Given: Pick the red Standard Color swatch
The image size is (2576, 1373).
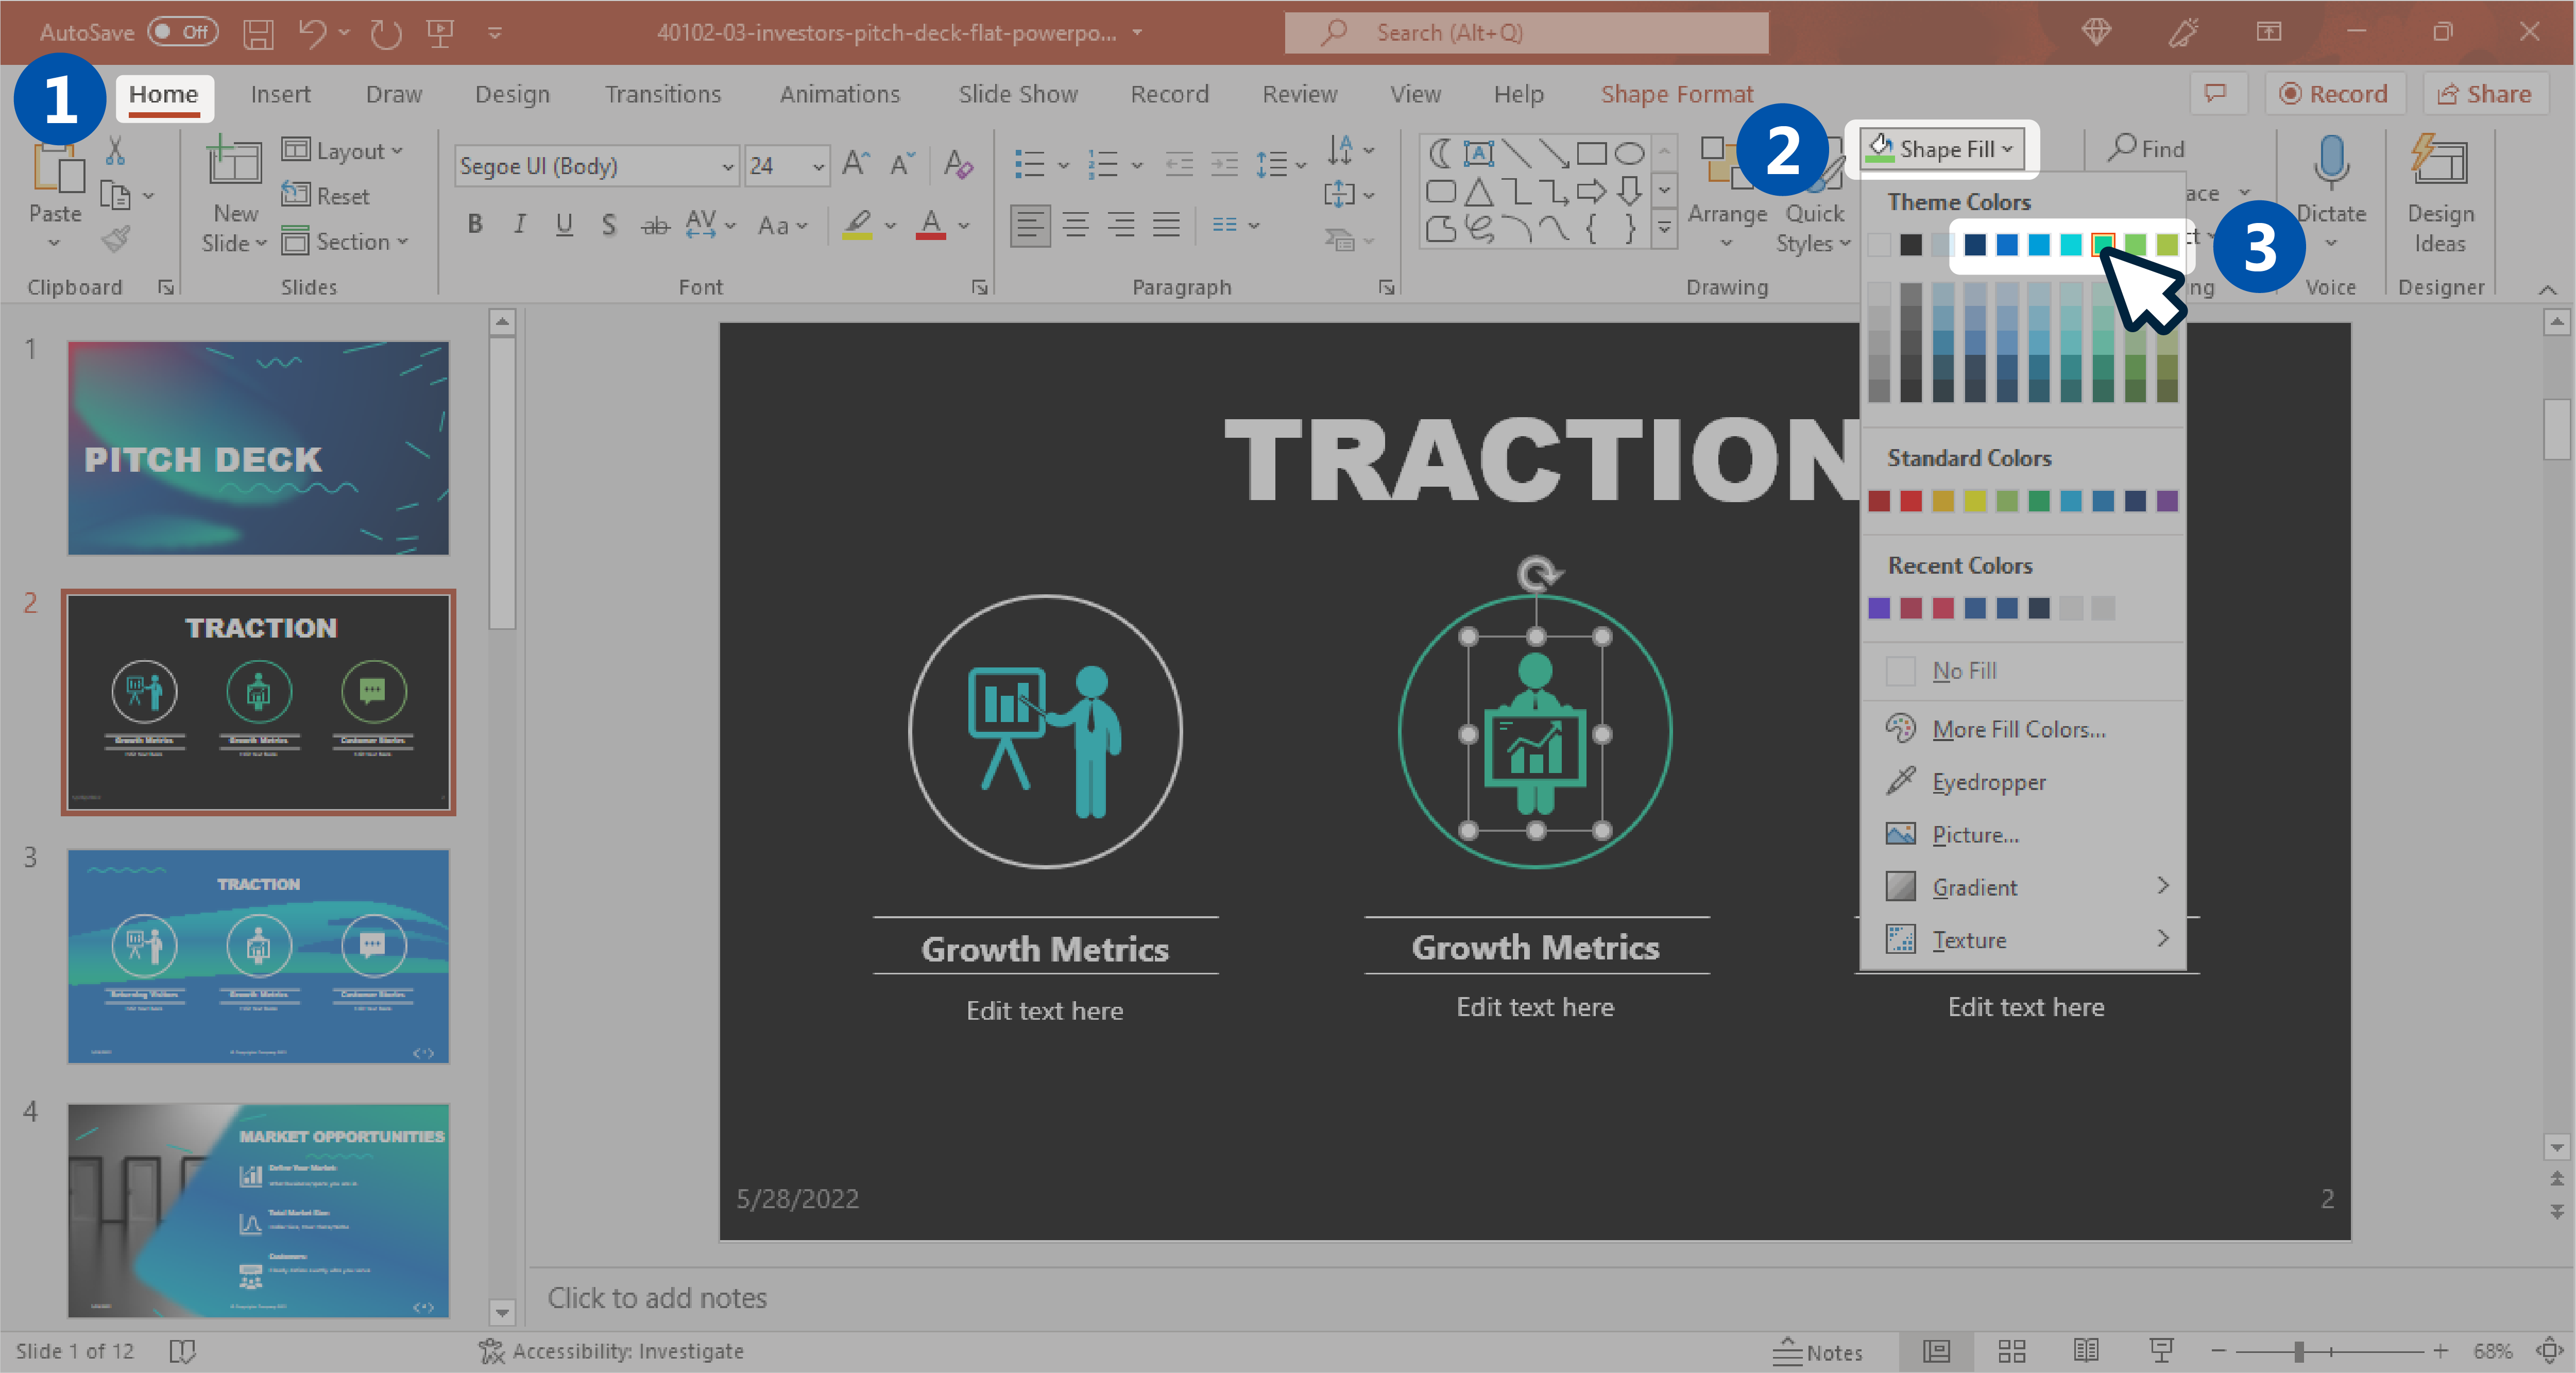Looking at the screenshot, I should point(1911,501).
